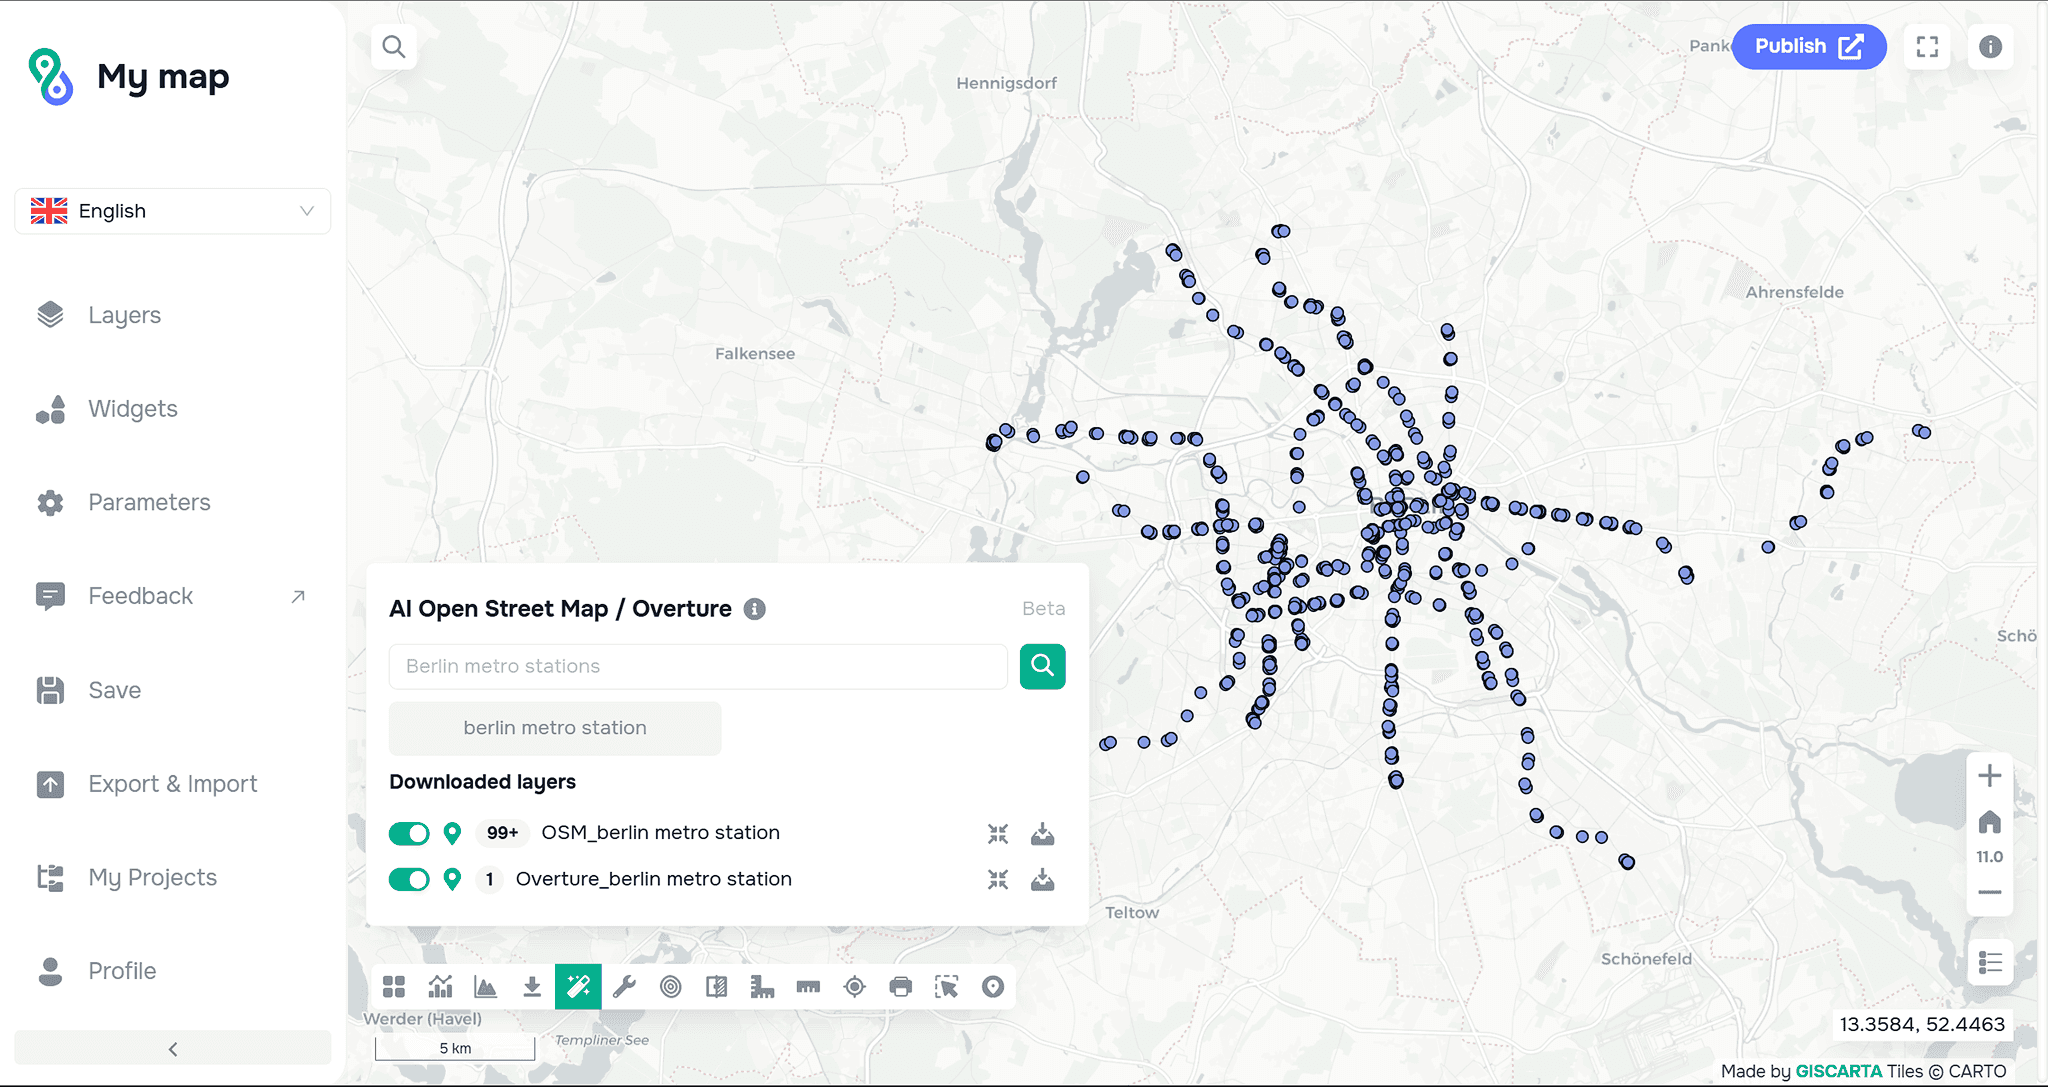The image size is (2048, 1087).
Task: Zoom to Overture_berlin metro station layer extent
Action: point(998,879)
